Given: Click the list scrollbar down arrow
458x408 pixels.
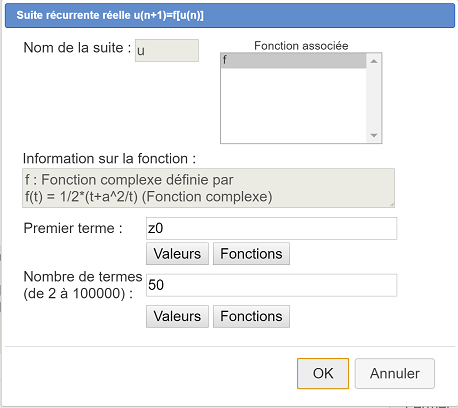Looking at the screenshot, I should coord(374,135).
